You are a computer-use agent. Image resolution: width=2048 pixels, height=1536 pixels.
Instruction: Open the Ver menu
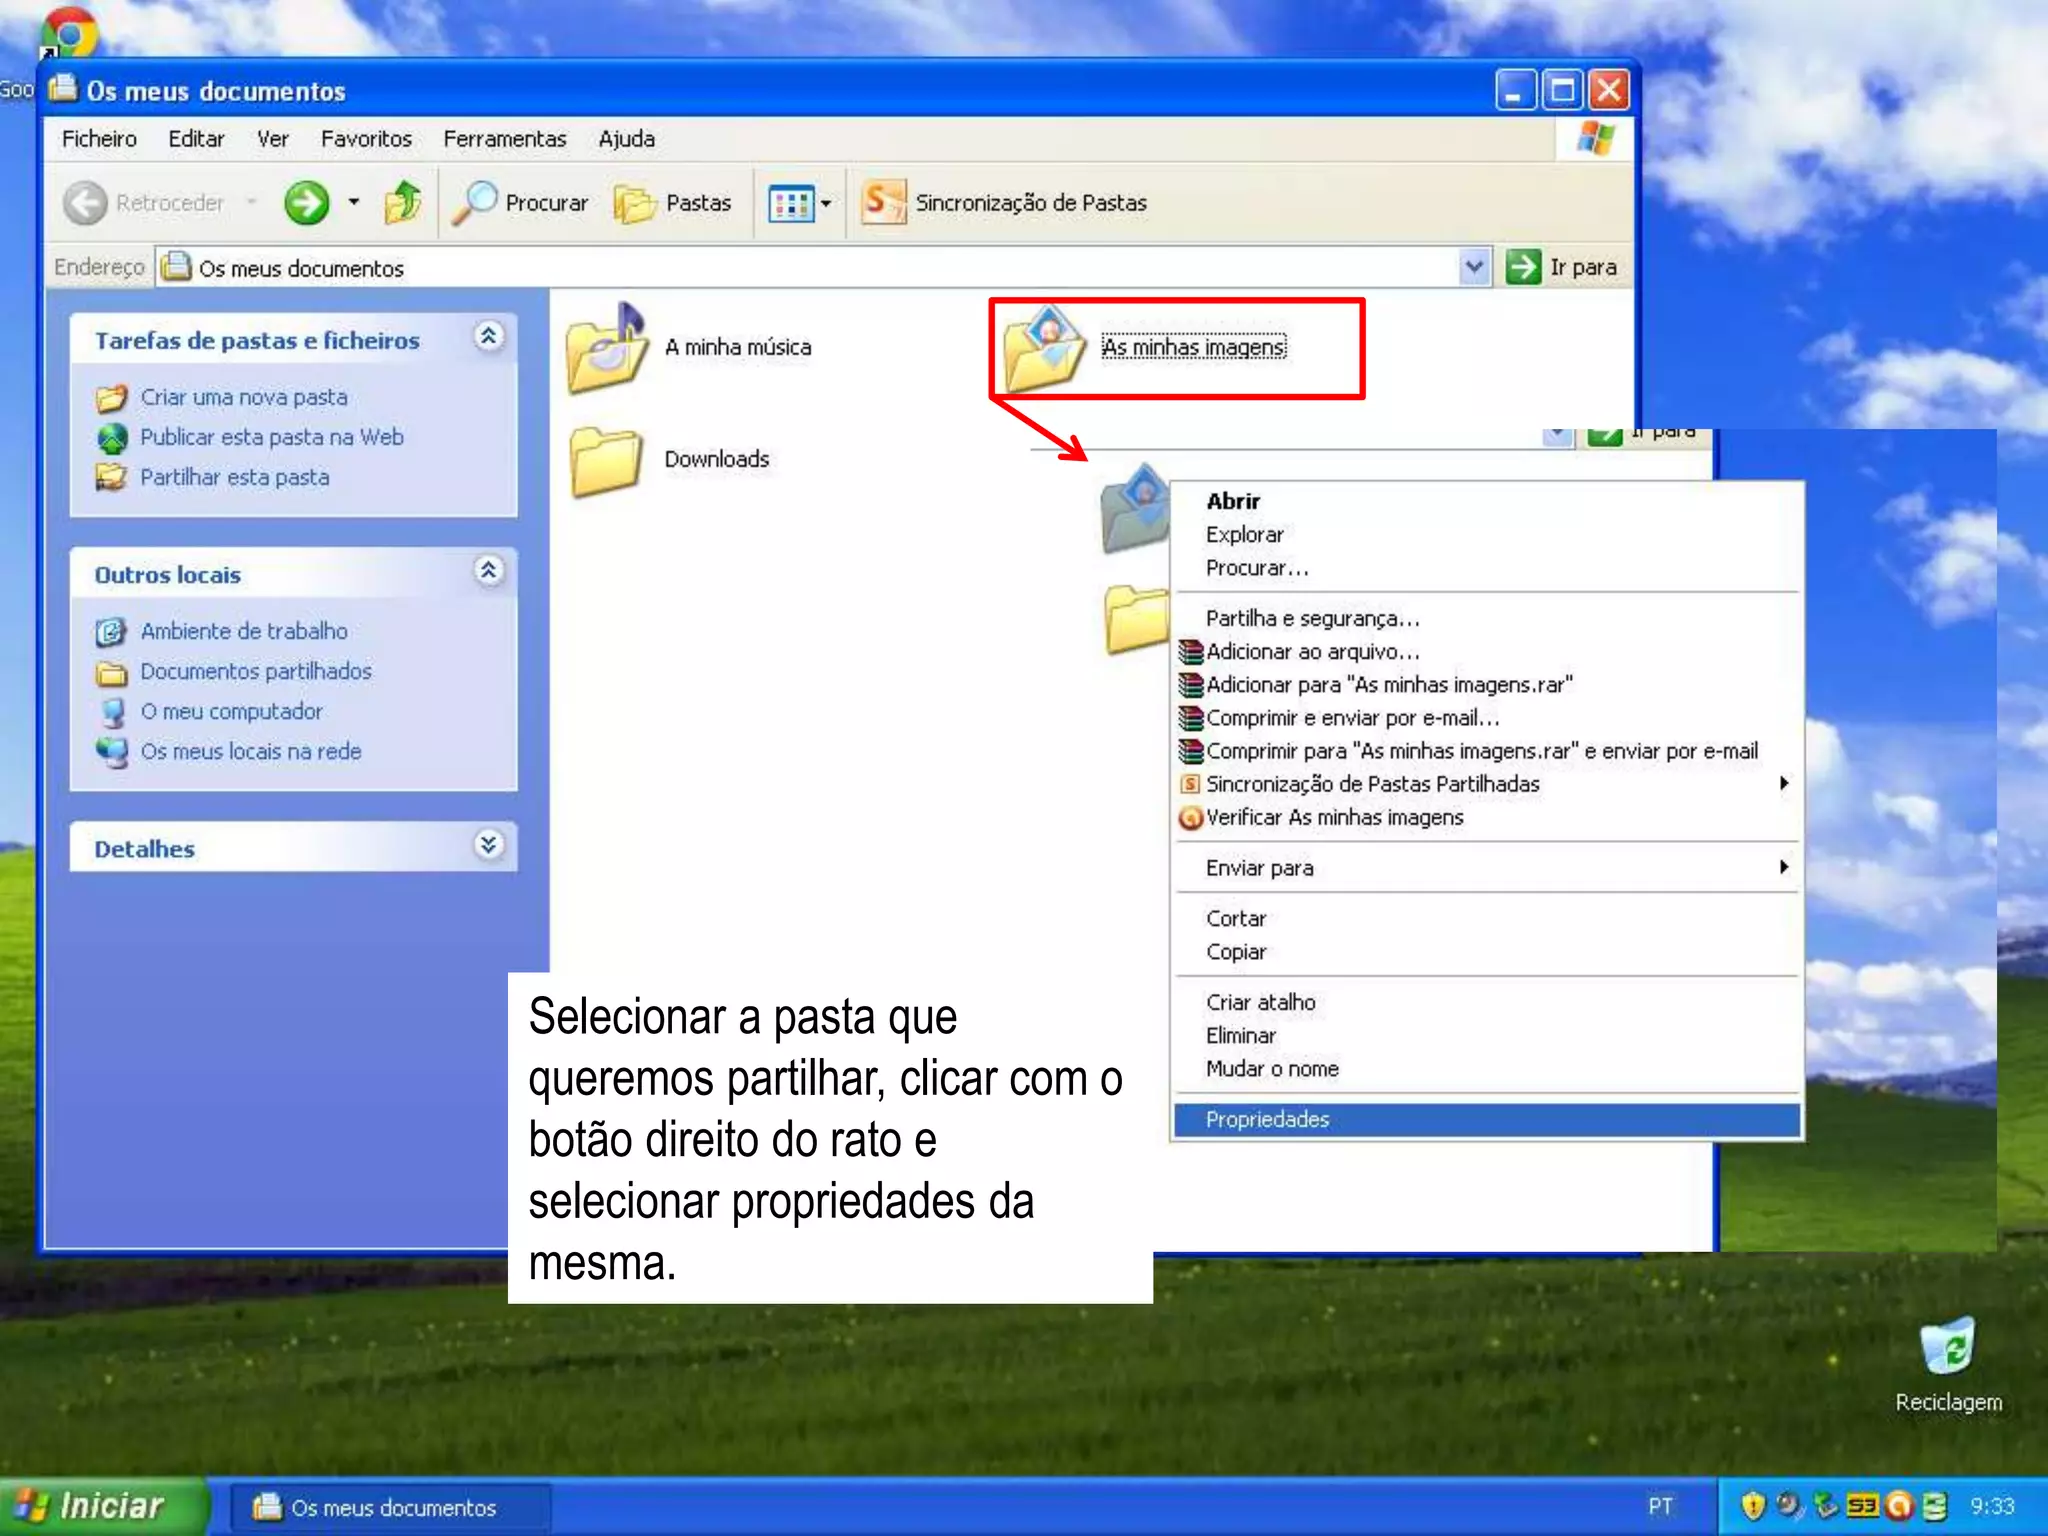pyautogui.click(x=272, y=139)
